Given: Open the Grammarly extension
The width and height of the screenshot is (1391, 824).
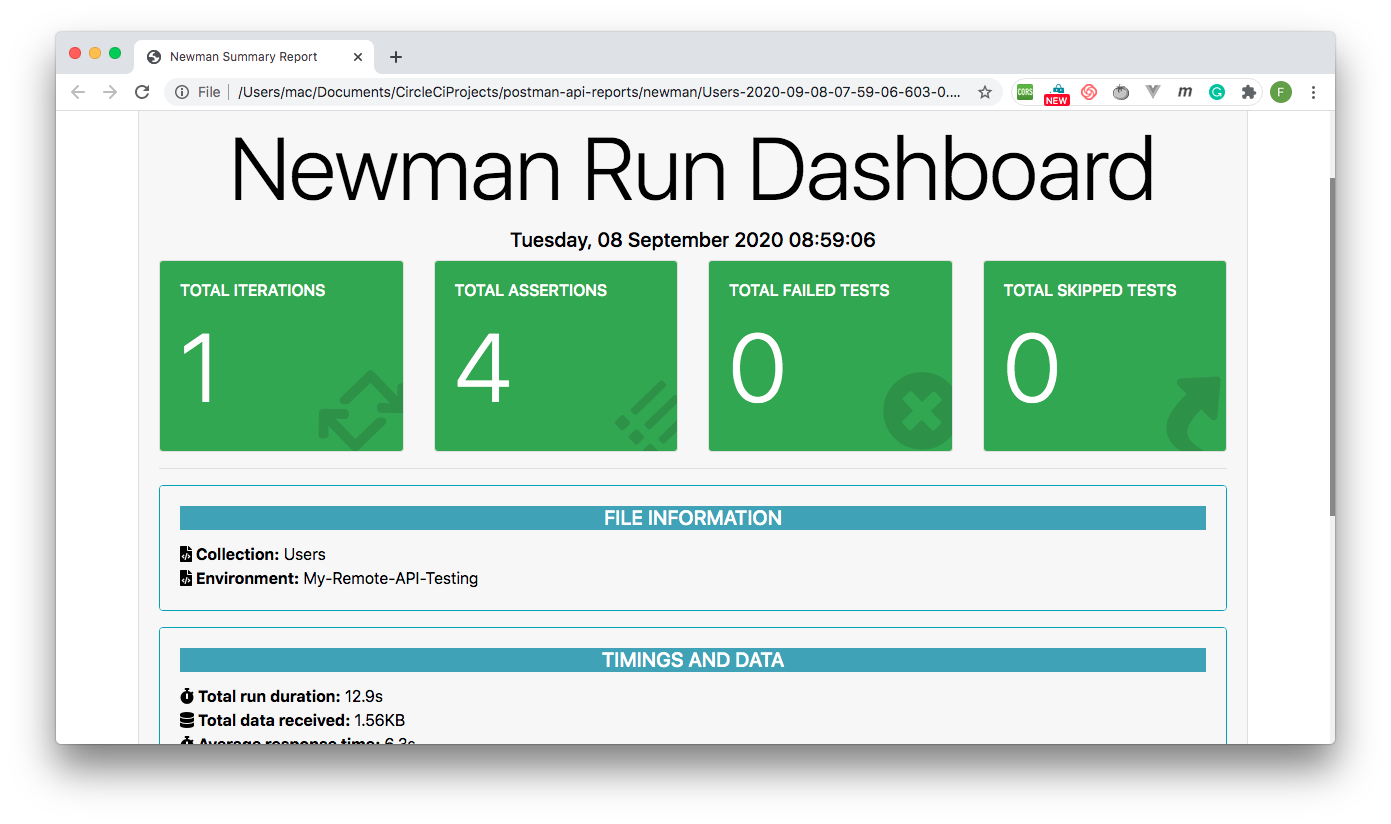Looking at the screenshot, I should coord(1216,91).
